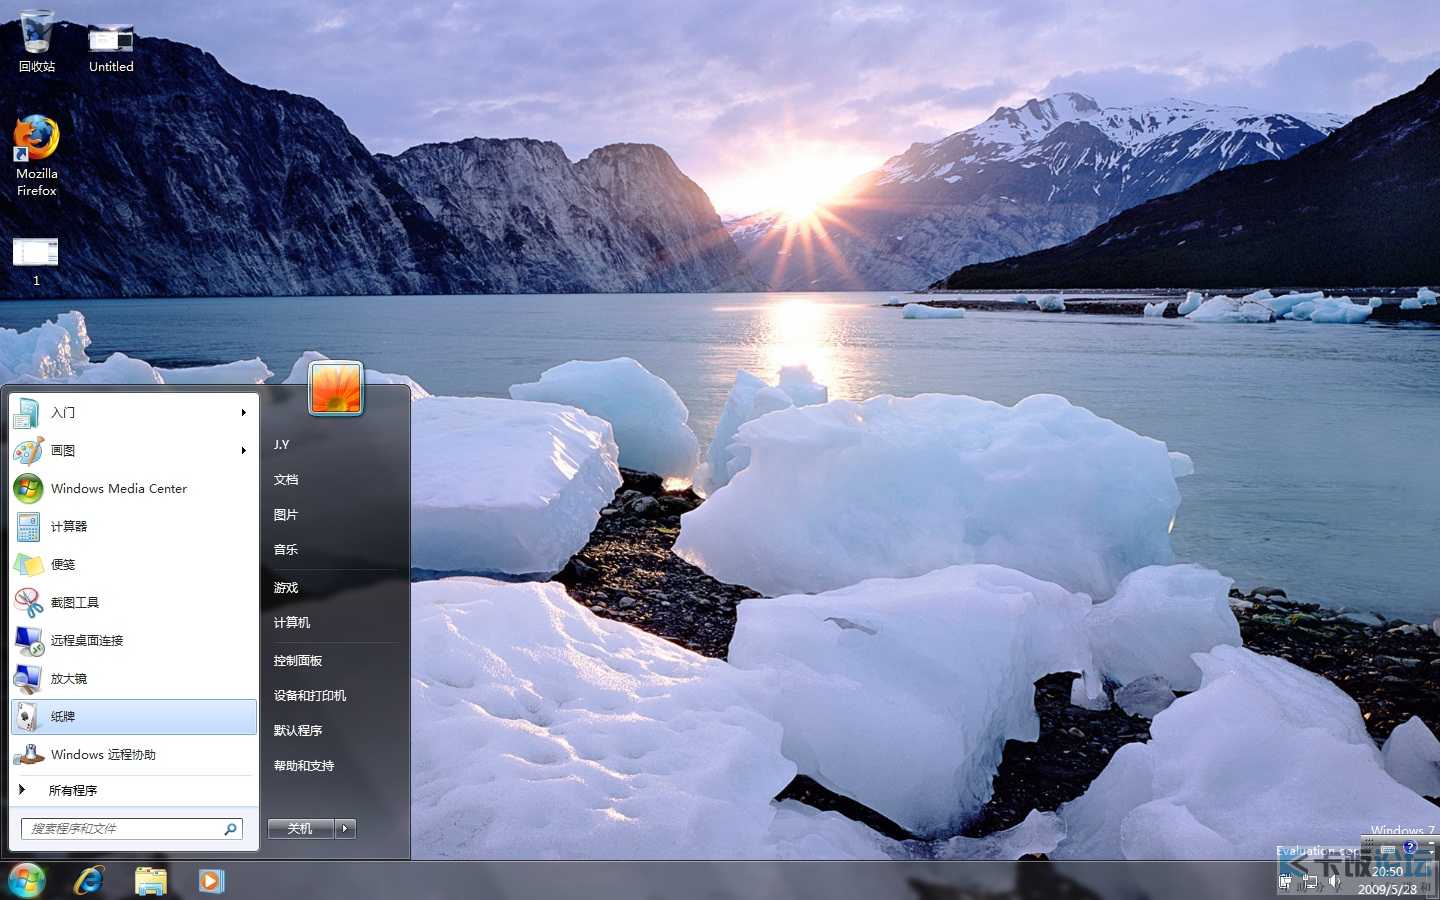Screen dimensions: 1440x900
Task: Open 音乐 music
Action: click(x=286, y=549)
